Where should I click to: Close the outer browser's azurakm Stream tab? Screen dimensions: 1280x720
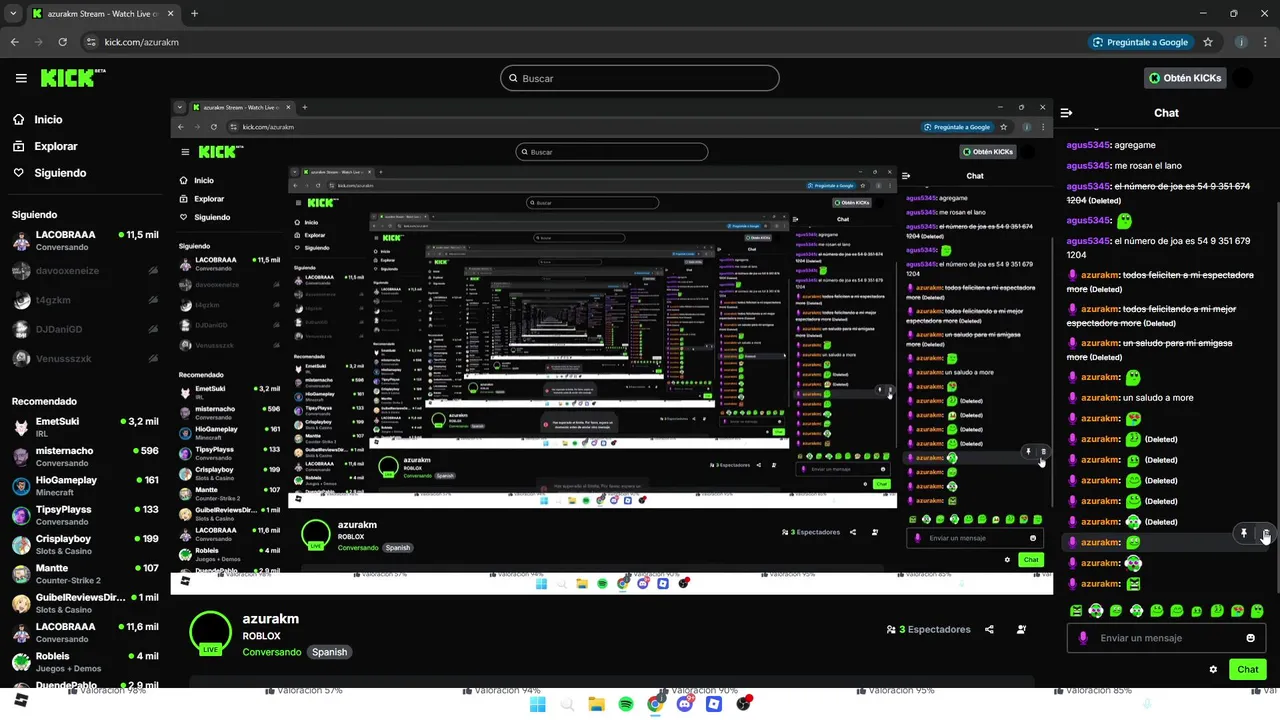(x=168, y=14)
